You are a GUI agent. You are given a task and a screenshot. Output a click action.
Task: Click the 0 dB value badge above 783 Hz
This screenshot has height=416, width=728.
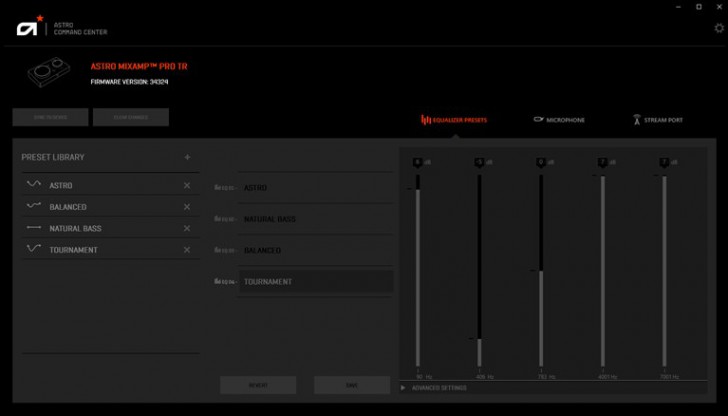coord(541,162)
